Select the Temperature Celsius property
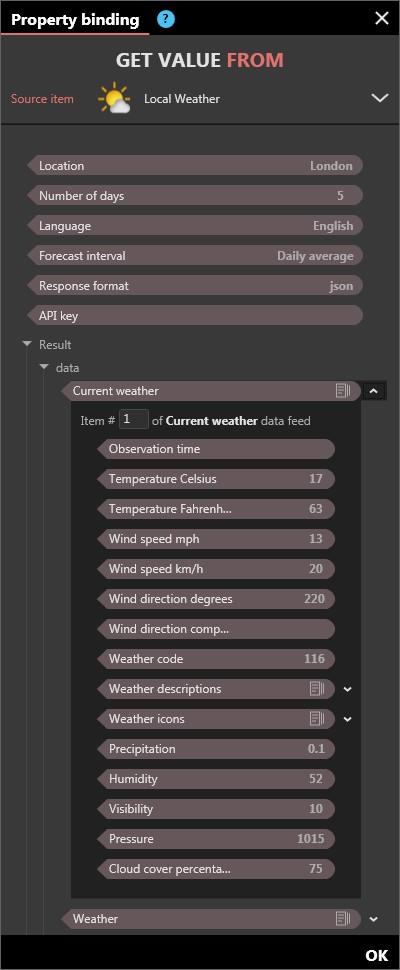 (x=216, y=479)
